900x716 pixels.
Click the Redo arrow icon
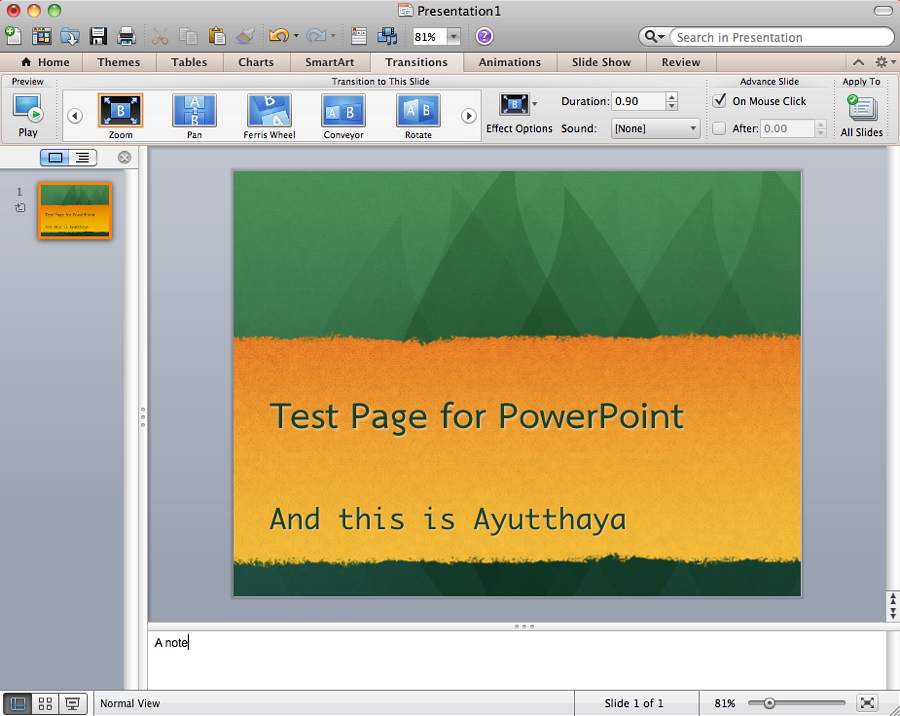[316, 36]
